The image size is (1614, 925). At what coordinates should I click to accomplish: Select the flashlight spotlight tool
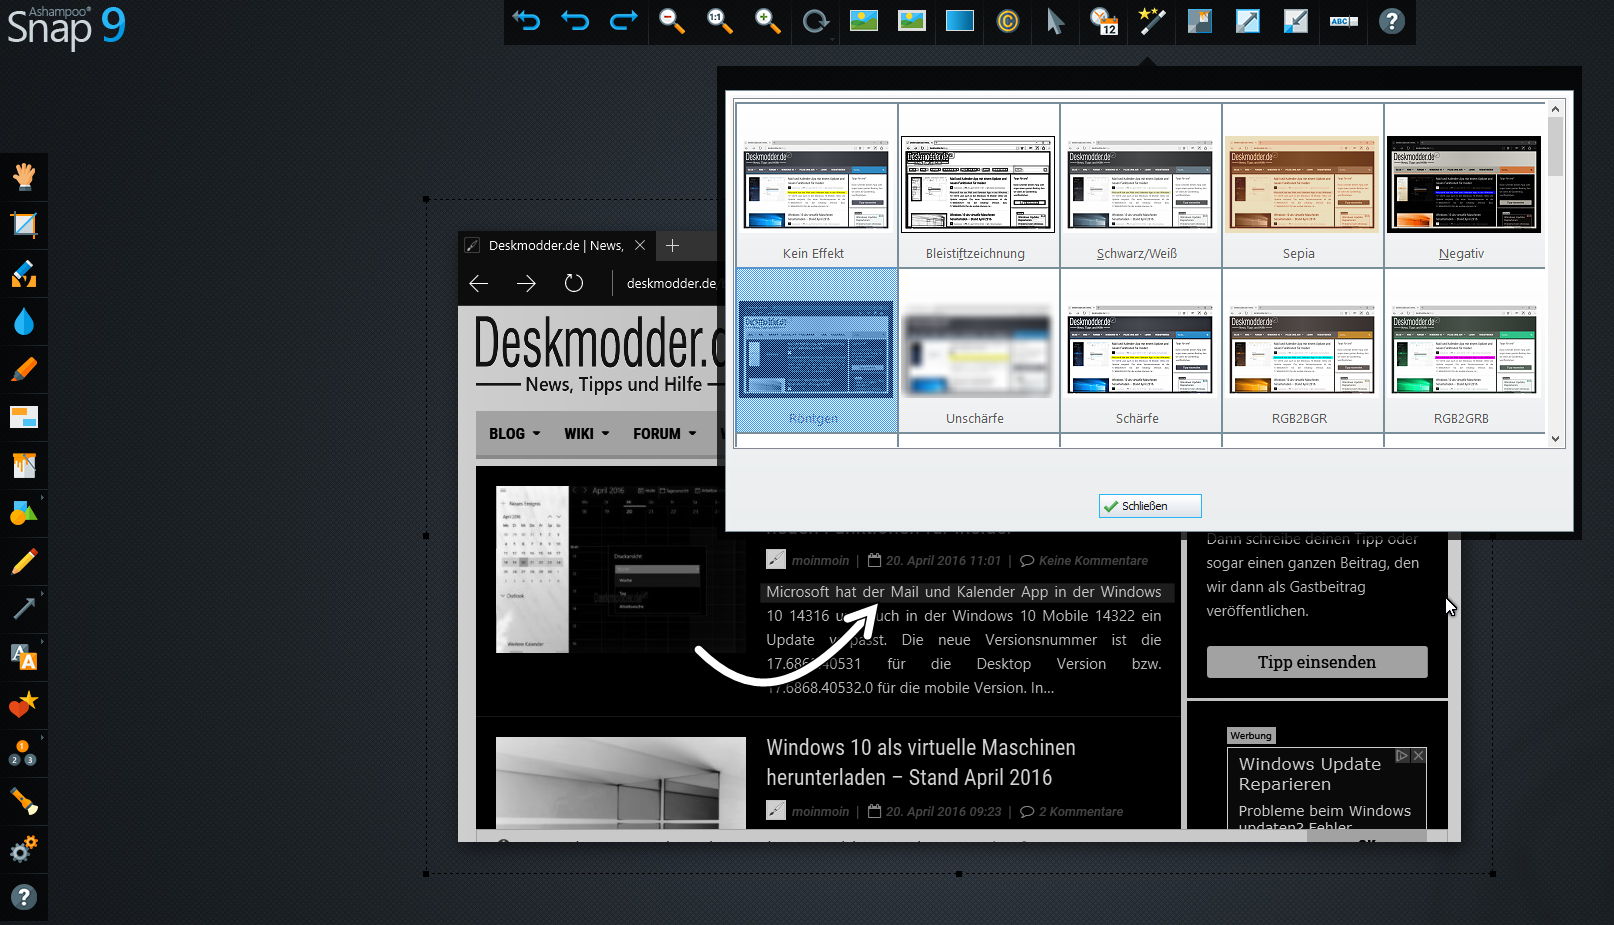(x=24, y=801)
